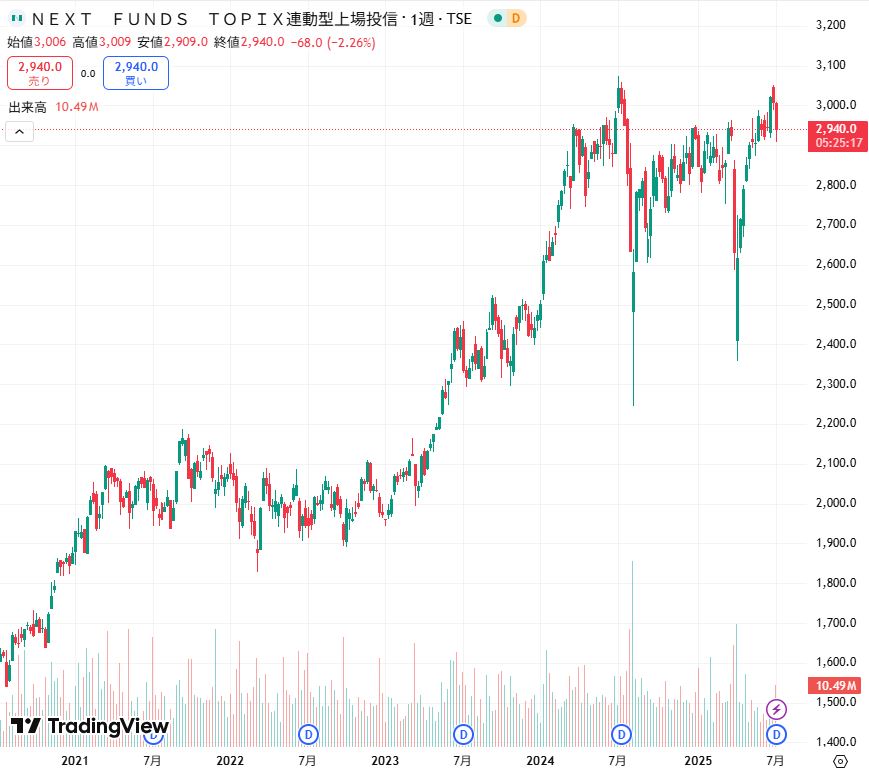Select the 出来高 volume indicator label

[28, 107]
